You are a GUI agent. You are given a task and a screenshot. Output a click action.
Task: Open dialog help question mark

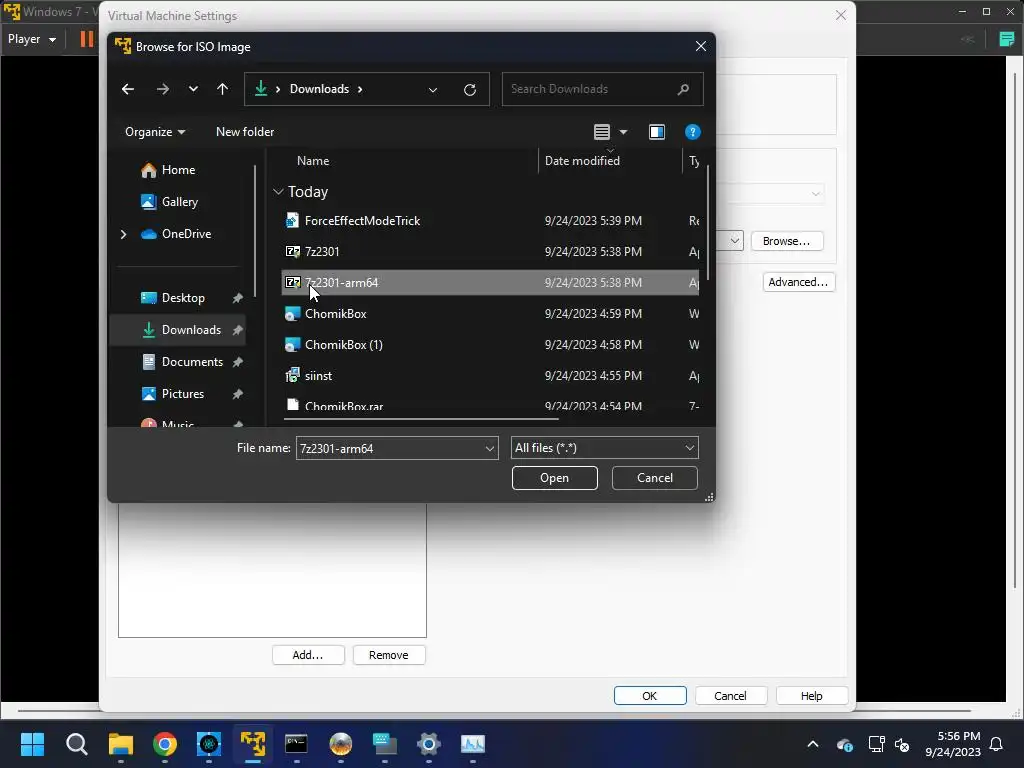coord(692,132)
